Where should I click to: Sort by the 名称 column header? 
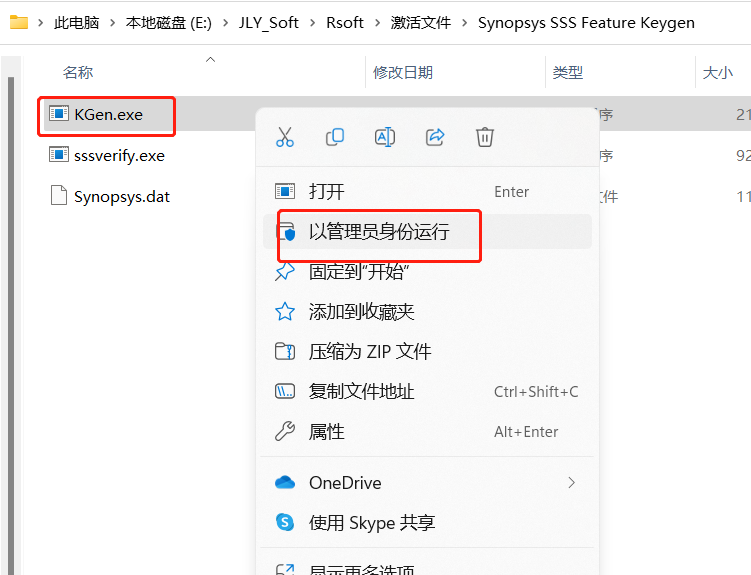coord(78,73)
